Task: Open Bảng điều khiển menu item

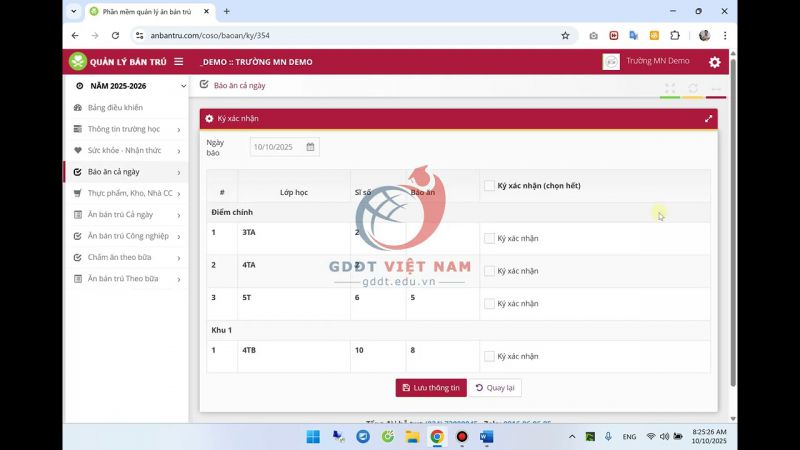Action: coord(115,107)
